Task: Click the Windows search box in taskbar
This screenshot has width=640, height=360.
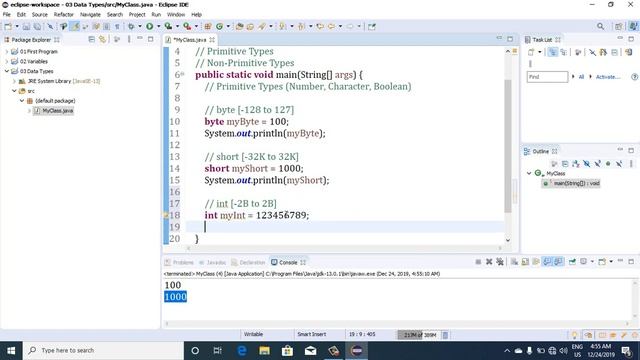Action: [x=103, y=351]
